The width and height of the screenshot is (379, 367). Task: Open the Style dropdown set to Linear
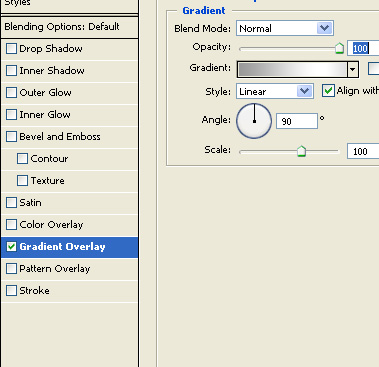click(x=275, y=91)
